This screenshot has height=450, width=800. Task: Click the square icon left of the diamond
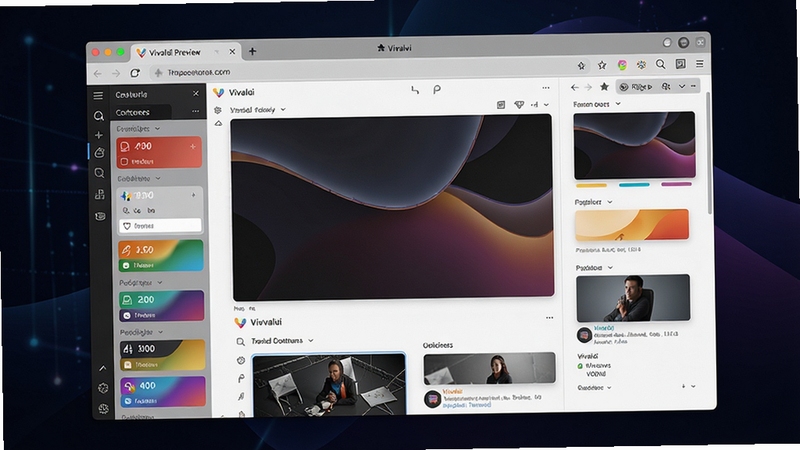(x=501, y=105)
